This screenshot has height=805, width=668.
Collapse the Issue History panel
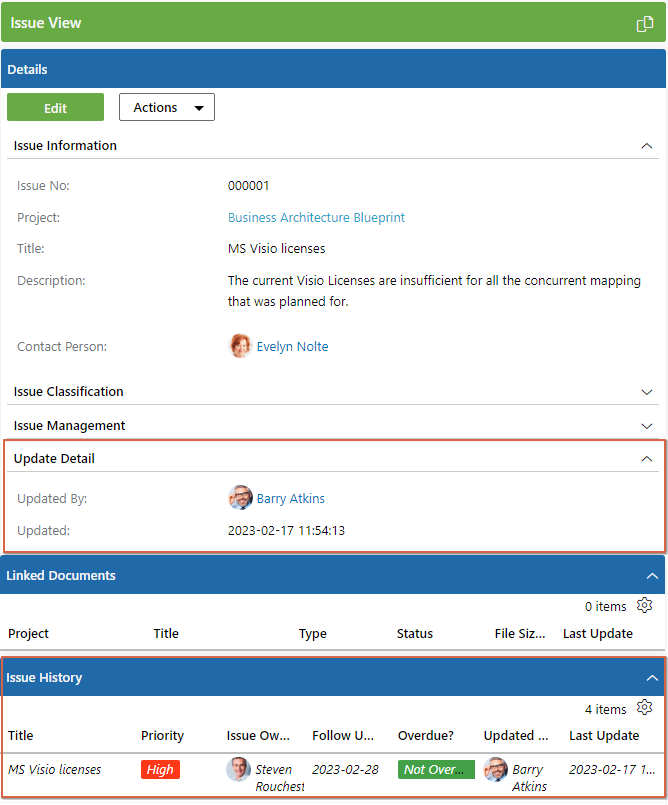pos(652,678)
